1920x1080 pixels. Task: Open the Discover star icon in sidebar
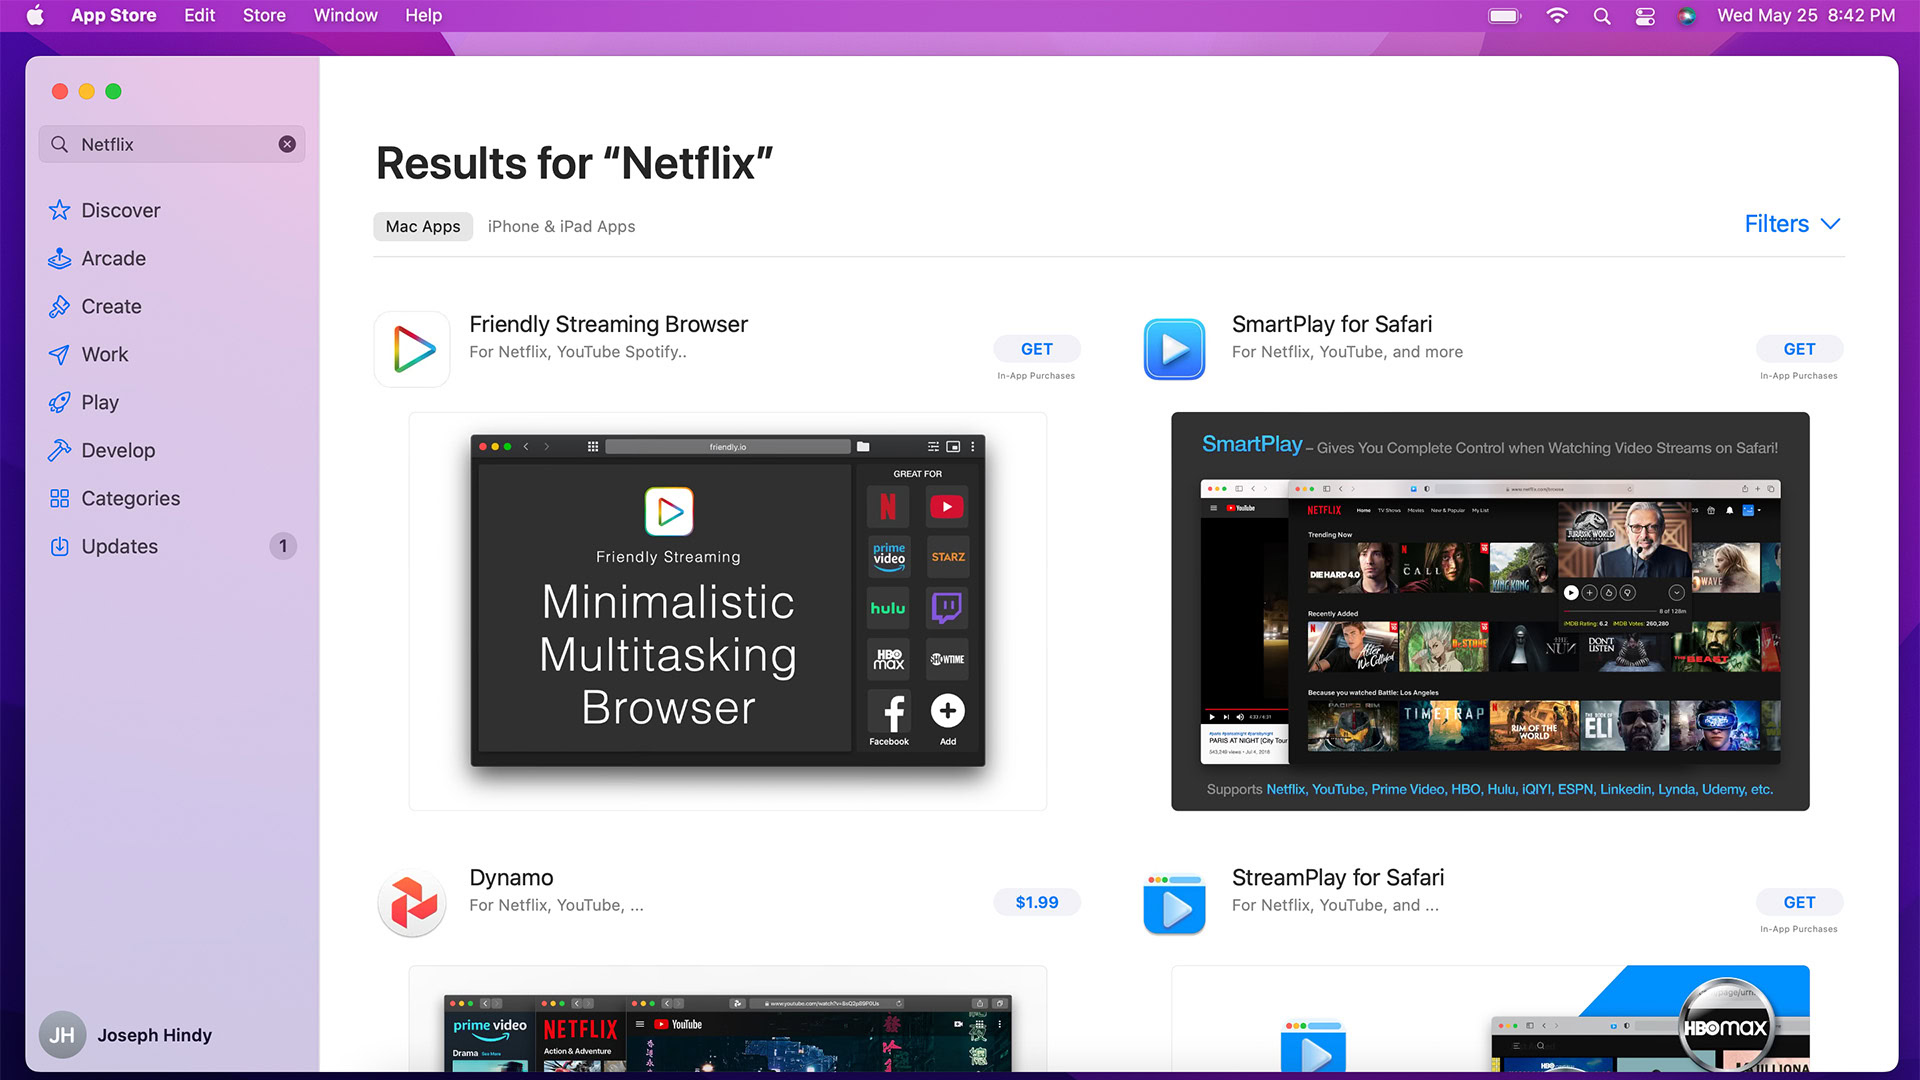pyautogui.click(x=60, y=210)
